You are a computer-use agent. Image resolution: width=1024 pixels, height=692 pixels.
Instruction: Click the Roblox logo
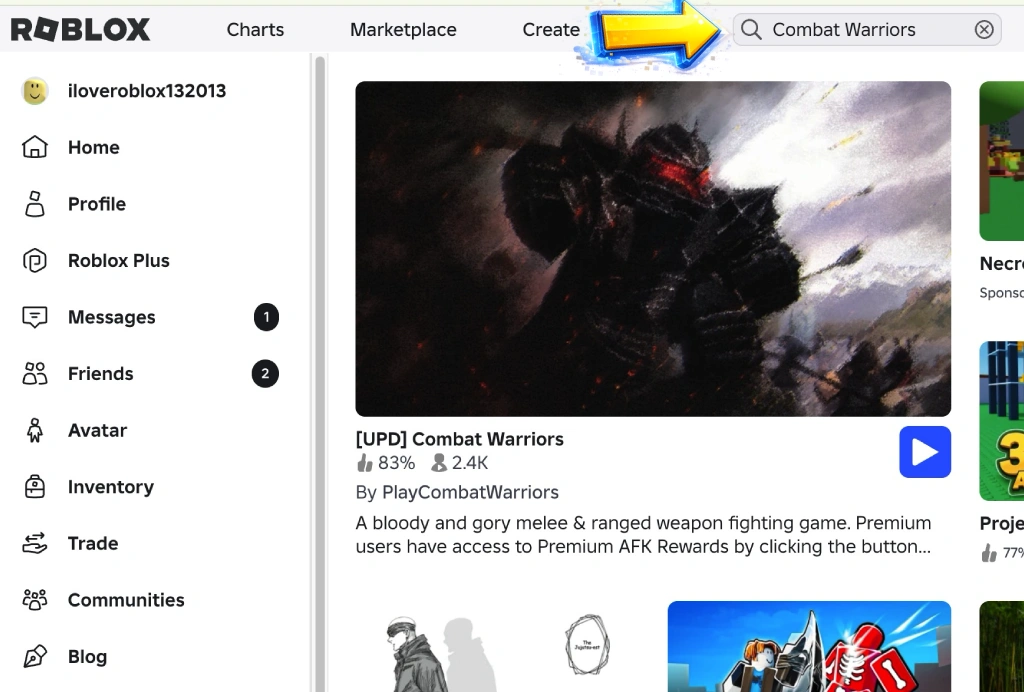pos(80,29)
